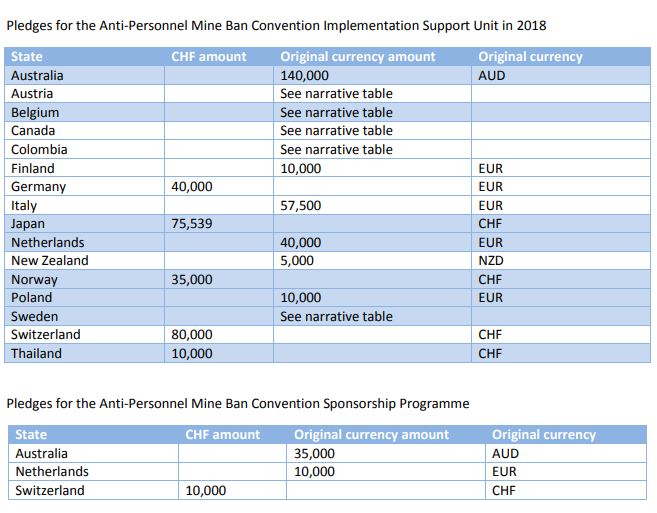Click the EUR currency cell in Finland's row
The image size is (657, 513).
tap(491, 168)
